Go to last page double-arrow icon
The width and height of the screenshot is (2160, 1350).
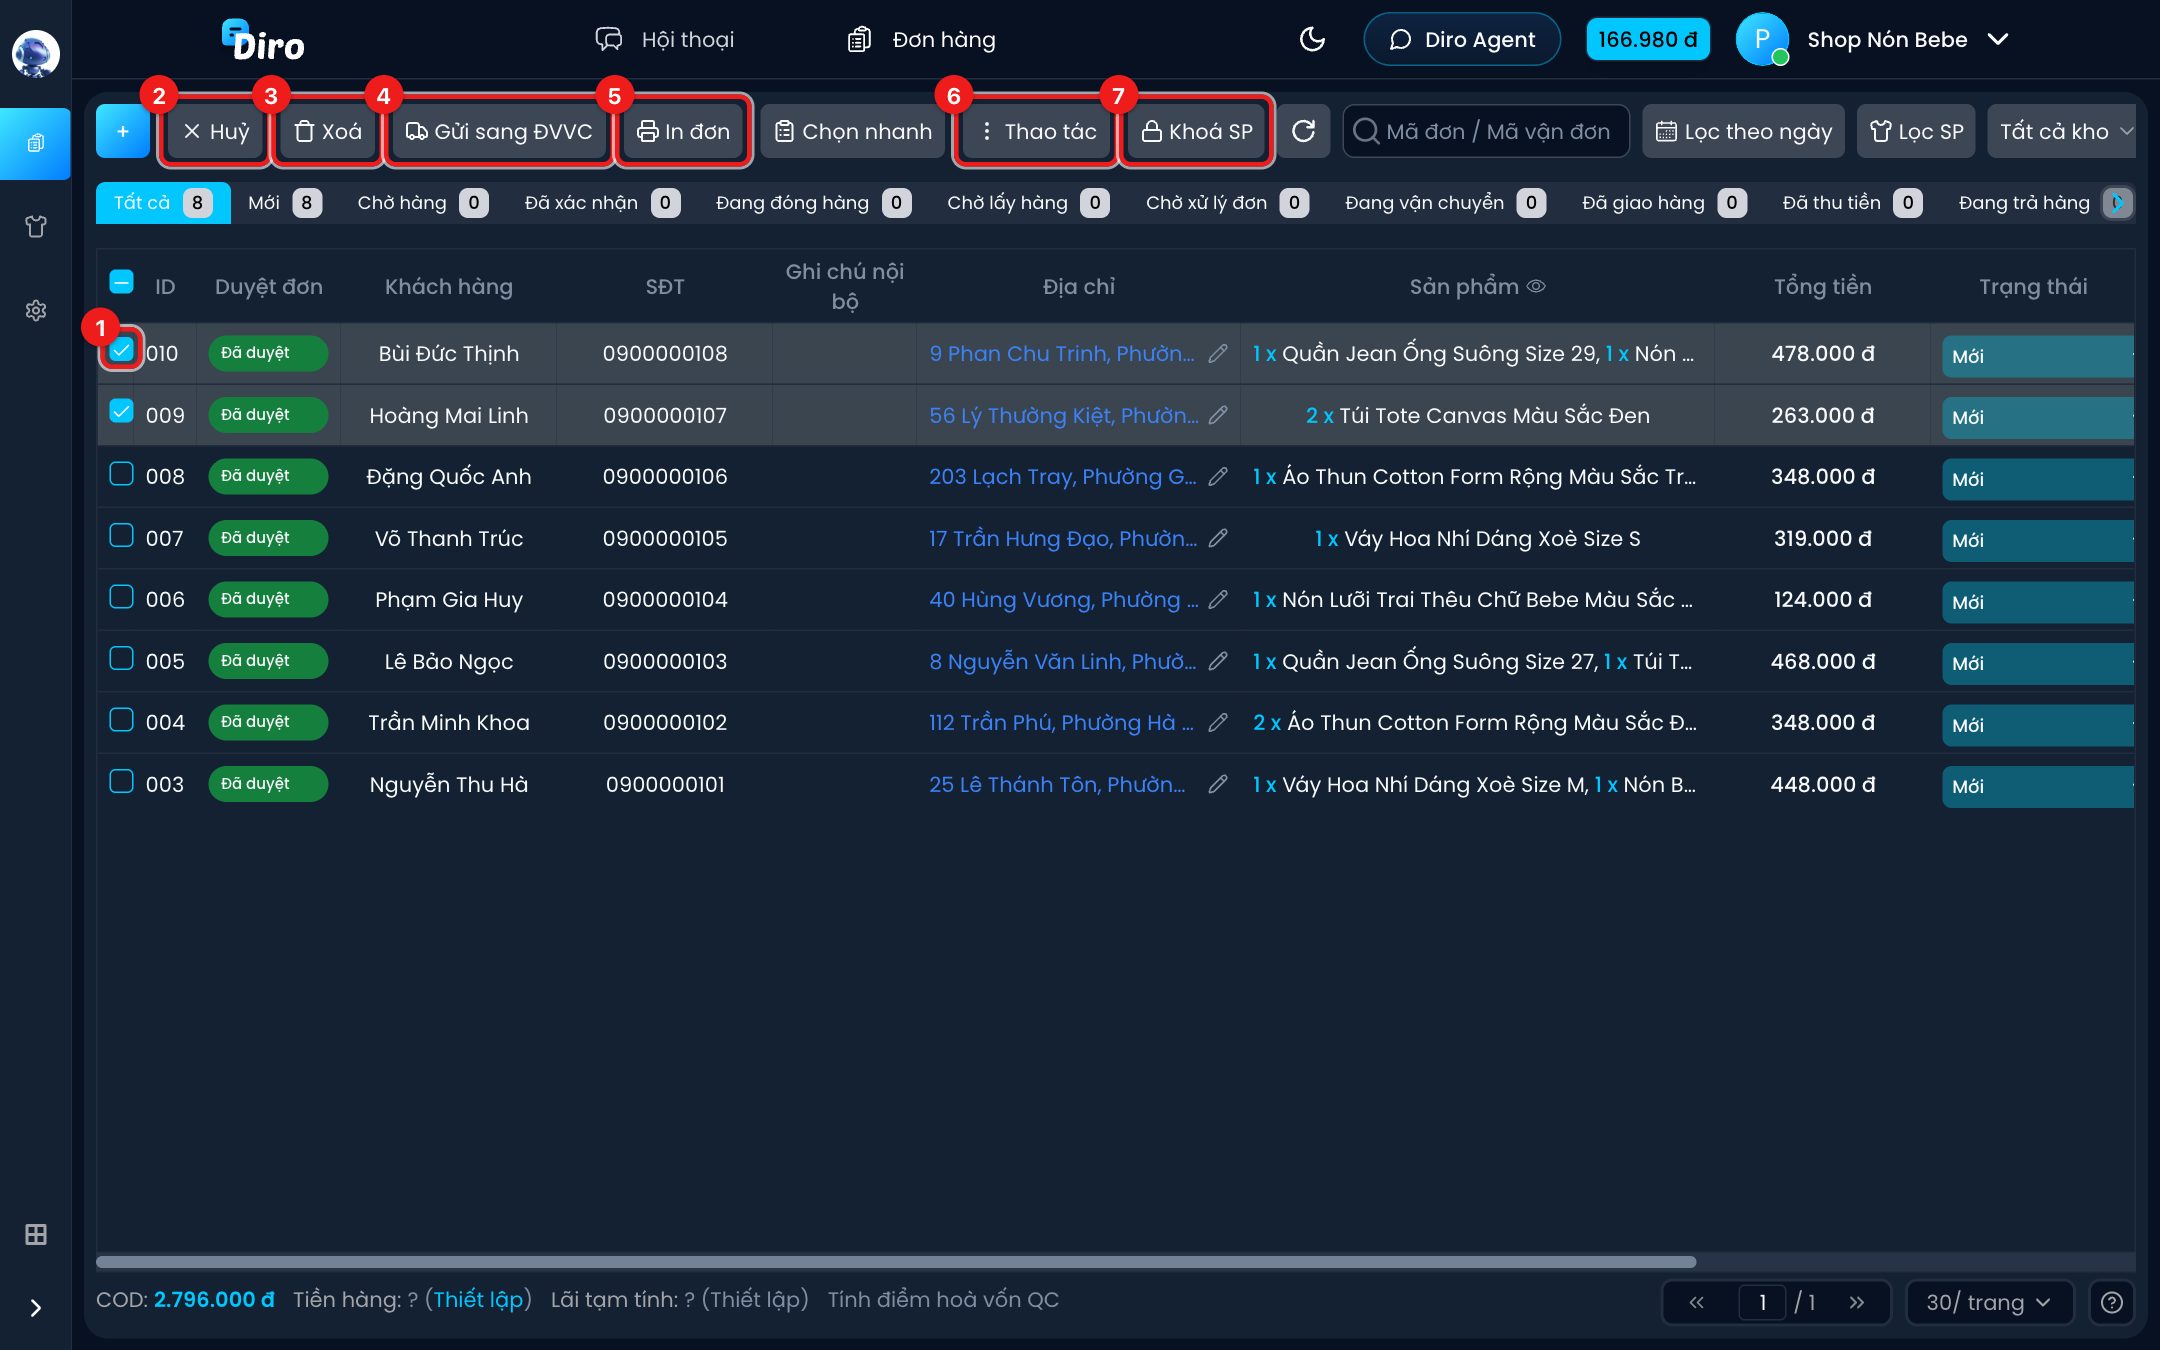tap(1857, 1303)
